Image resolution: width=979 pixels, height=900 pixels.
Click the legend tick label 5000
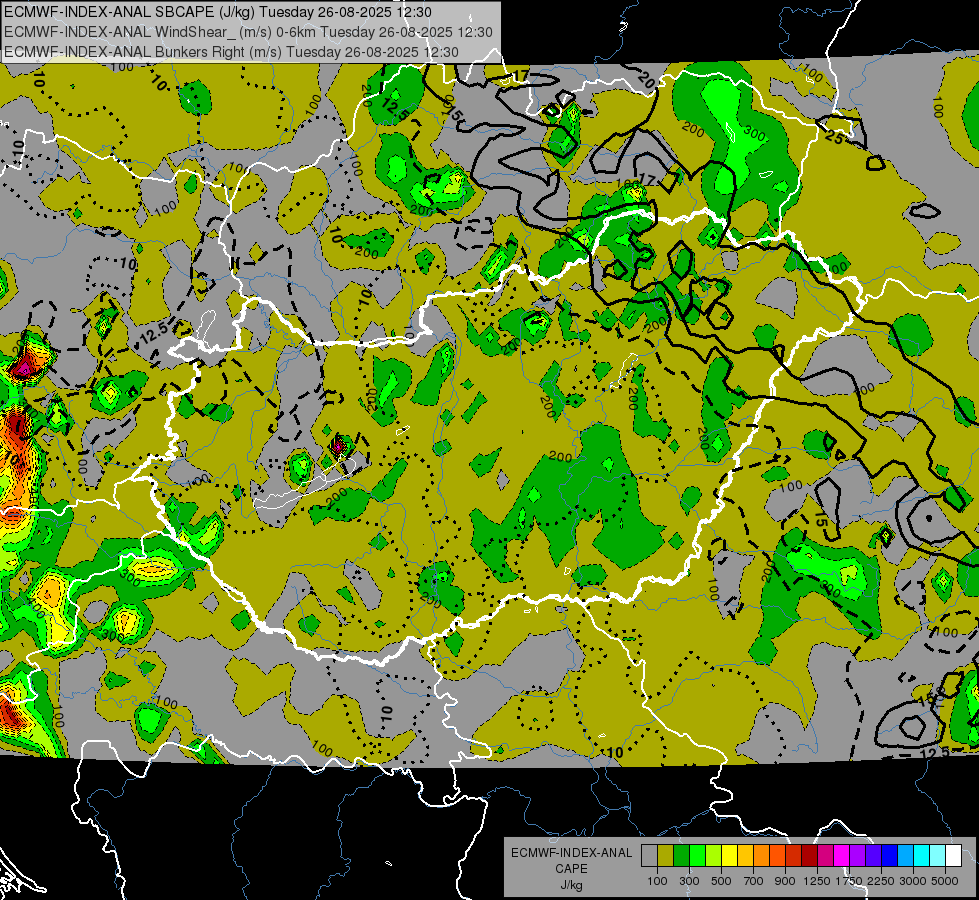[945, 881]
